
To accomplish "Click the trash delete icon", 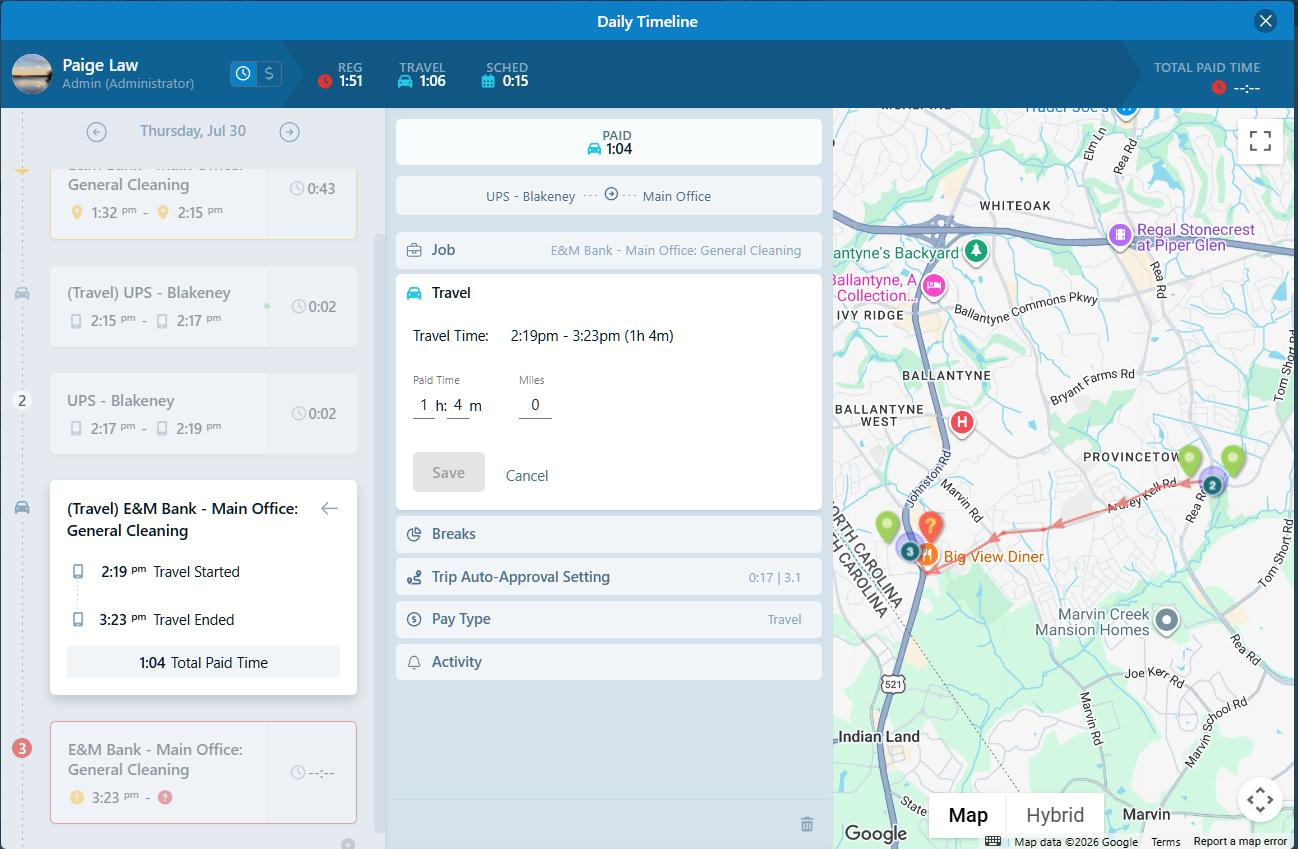I will 807,824.
